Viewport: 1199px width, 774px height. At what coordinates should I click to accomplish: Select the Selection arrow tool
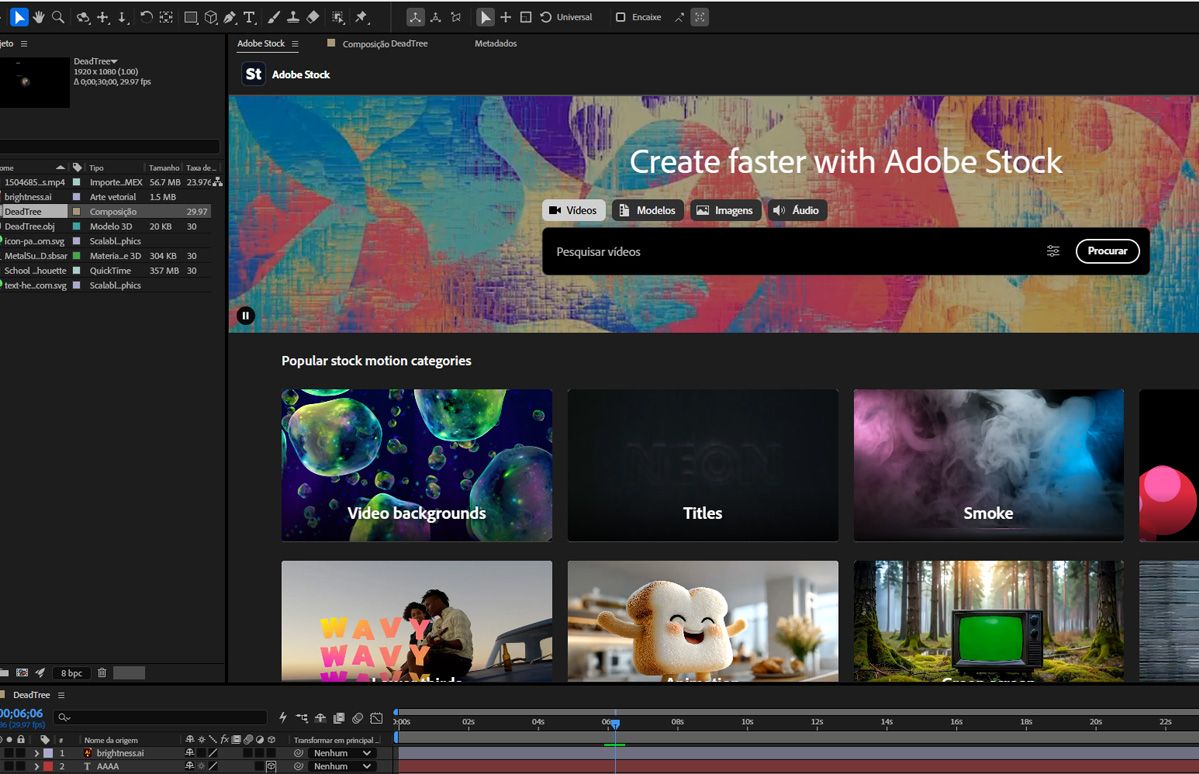(x=19, y=17)
